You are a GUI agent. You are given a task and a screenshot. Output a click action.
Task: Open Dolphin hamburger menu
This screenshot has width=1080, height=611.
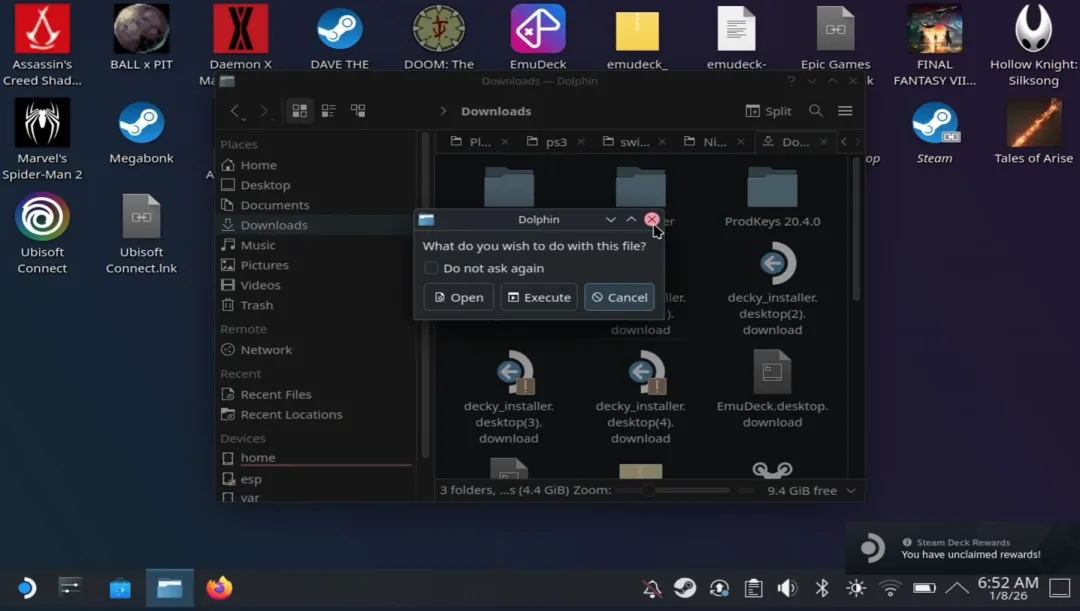pos(845,111)
